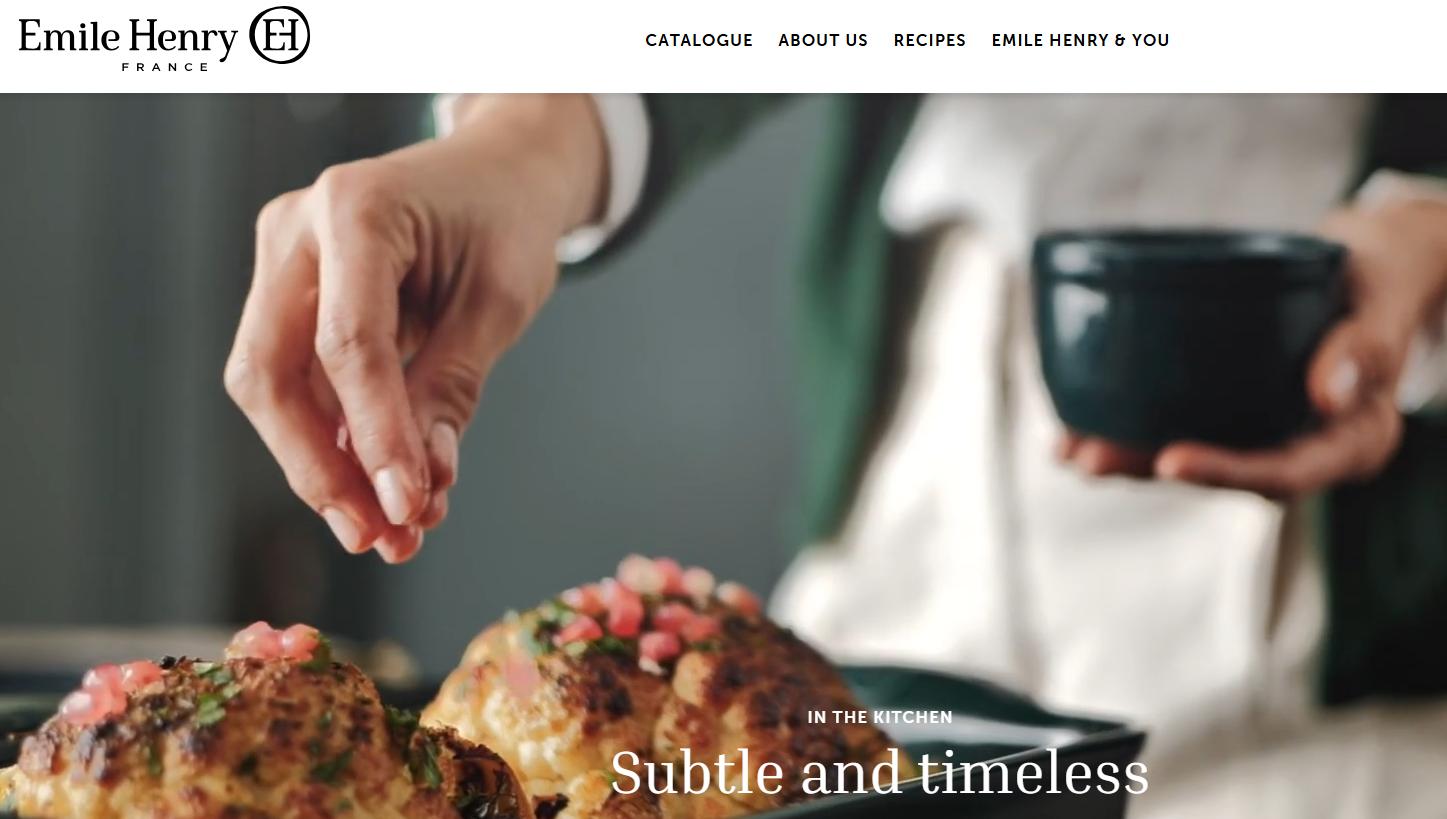This screenshot has width=1447, height=819.
Task: Click the empty white header area
Action: pyautogui.click(x=1310, y=45)
